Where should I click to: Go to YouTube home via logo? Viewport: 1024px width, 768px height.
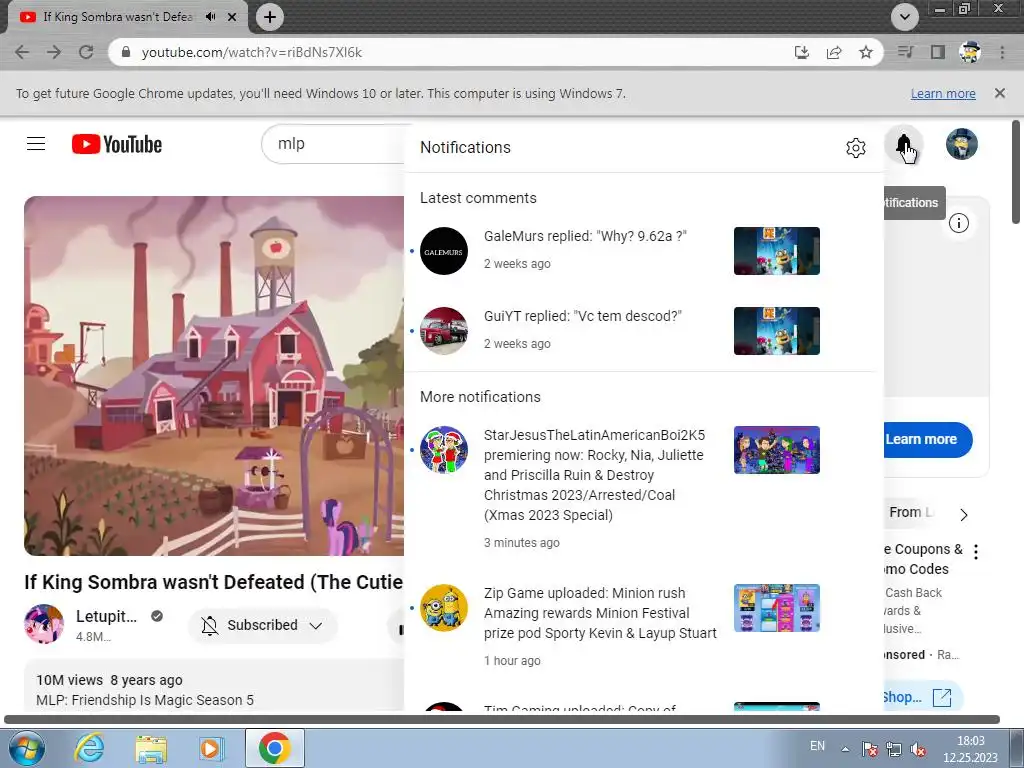pos(117,144)
